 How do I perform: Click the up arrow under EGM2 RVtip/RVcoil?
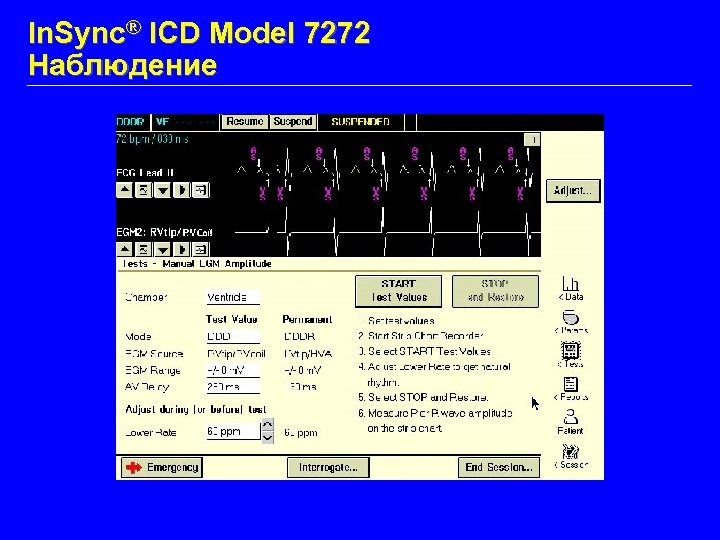pyautogui.click(x=124, y=249)
